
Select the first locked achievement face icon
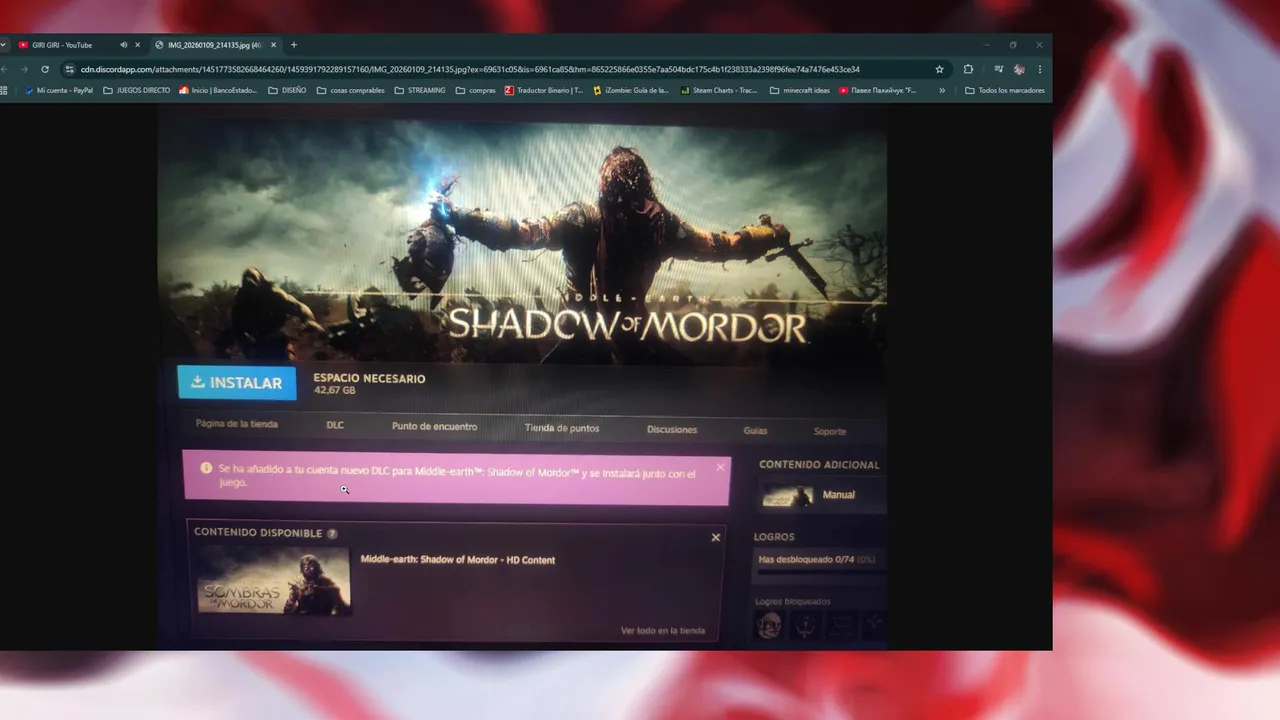768,626
